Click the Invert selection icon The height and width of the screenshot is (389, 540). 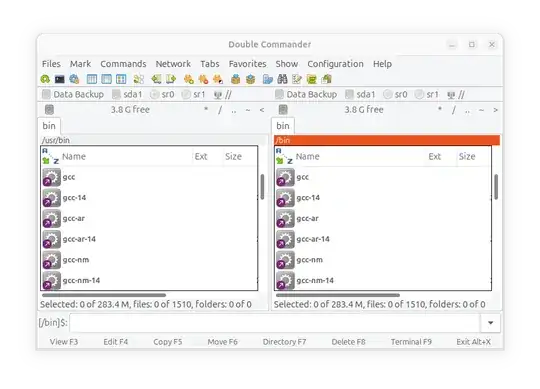click(218, 79)
